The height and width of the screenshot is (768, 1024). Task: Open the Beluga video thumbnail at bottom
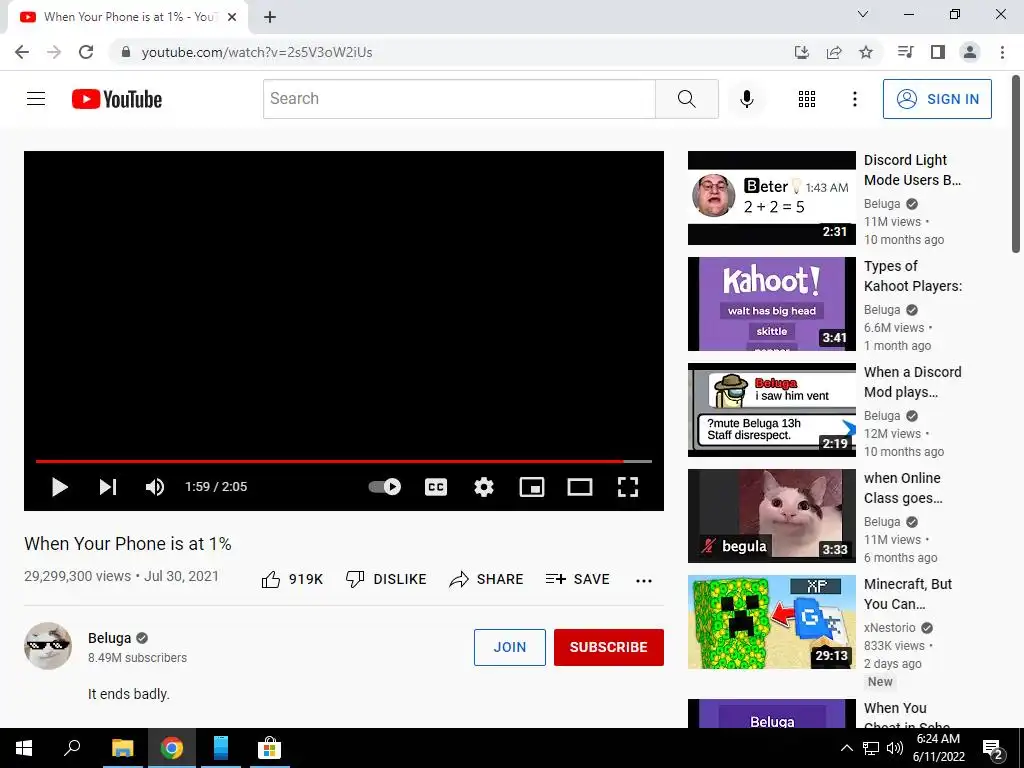click(771, 714)
